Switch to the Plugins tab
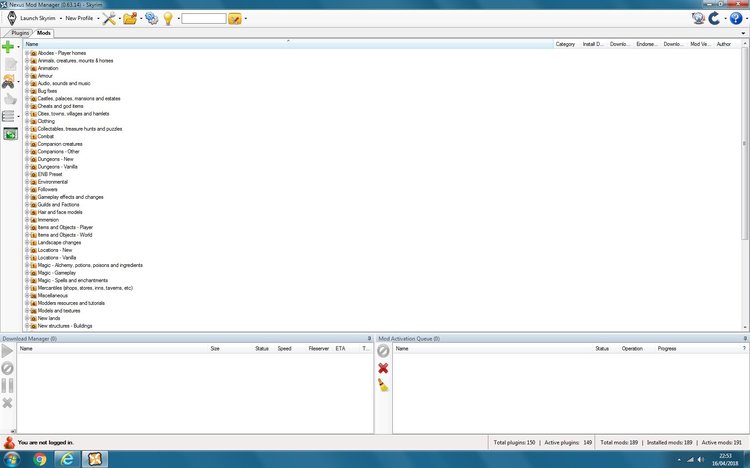Screen dimensions: 750x468 (x=20, y=33)
